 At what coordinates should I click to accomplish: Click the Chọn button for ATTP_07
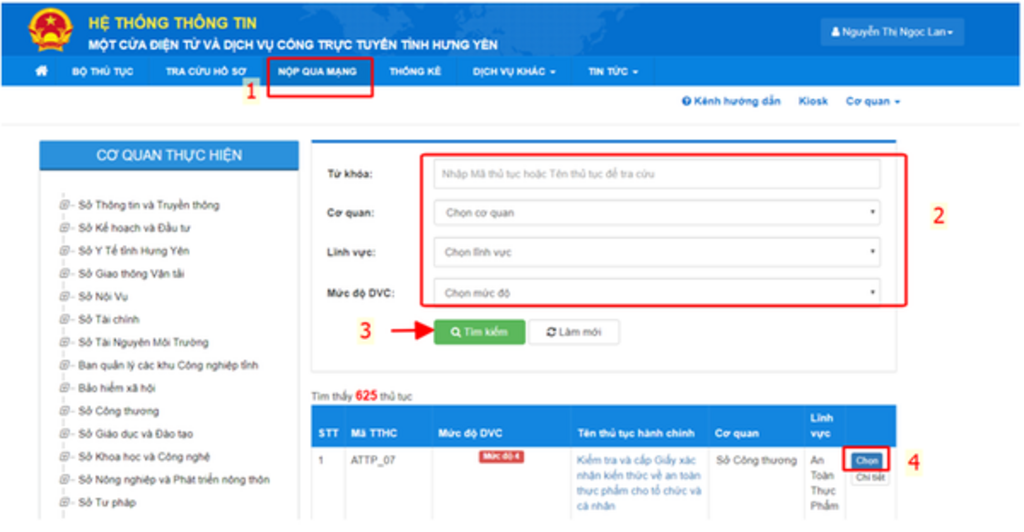pyautogui.click(x=867, y=460)
